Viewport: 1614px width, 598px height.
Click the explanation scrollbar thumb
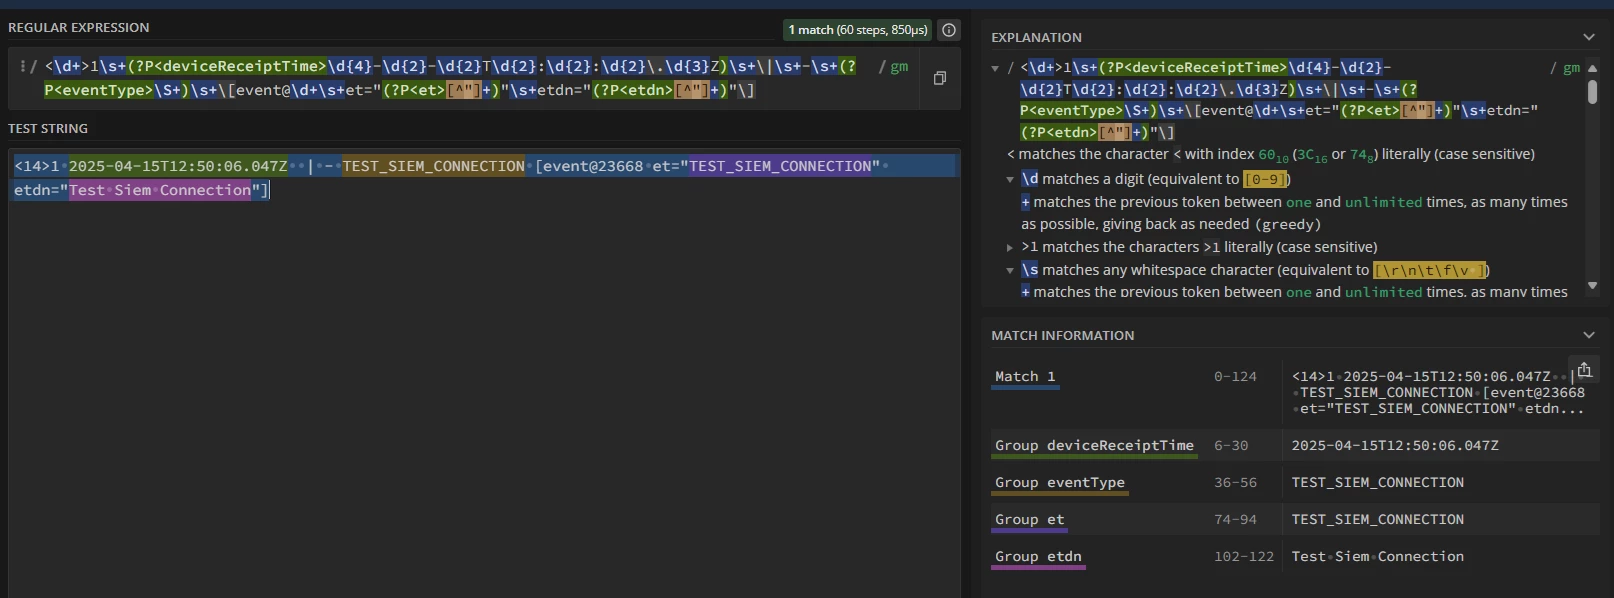pos(1592,92)
